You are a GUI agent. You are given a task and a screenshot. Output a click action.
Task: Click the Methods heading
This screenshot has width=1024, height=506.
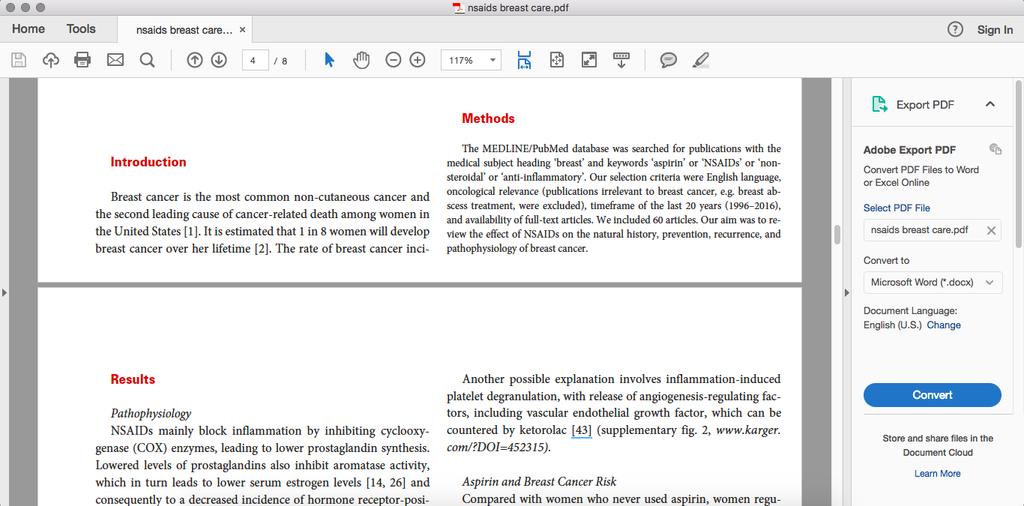(488, 118)
